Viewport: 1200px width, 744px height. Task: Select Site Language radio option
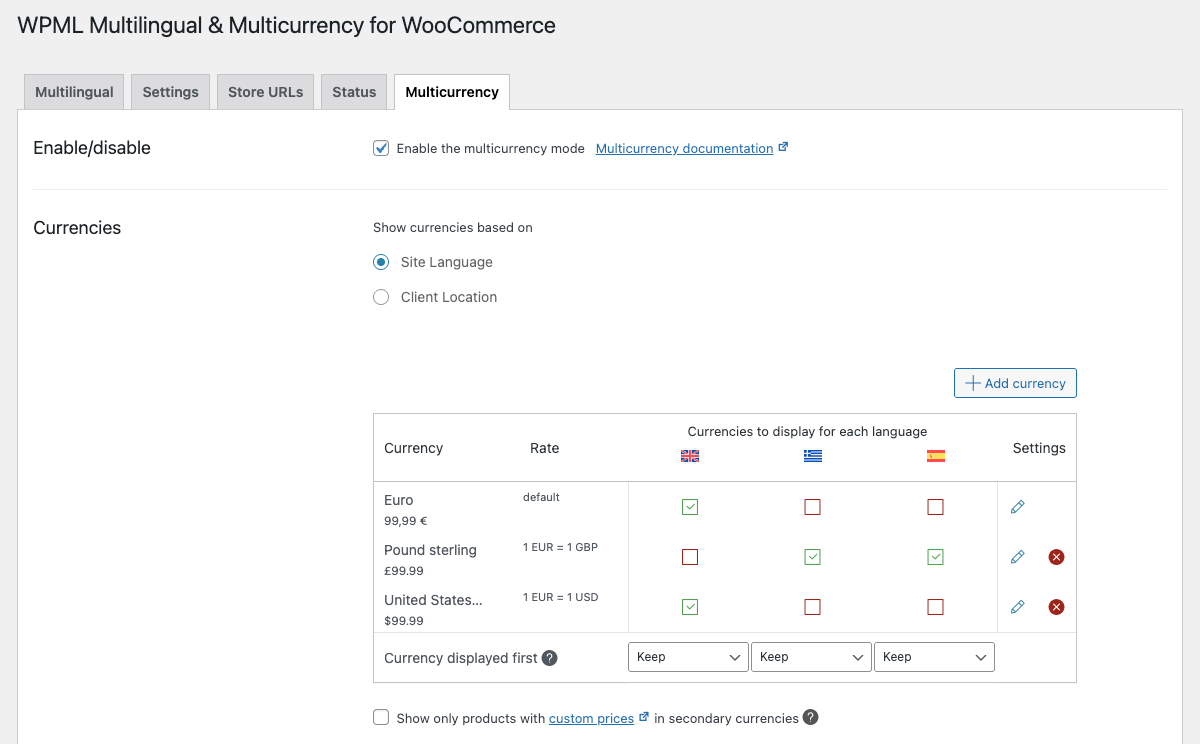[381, 262]
